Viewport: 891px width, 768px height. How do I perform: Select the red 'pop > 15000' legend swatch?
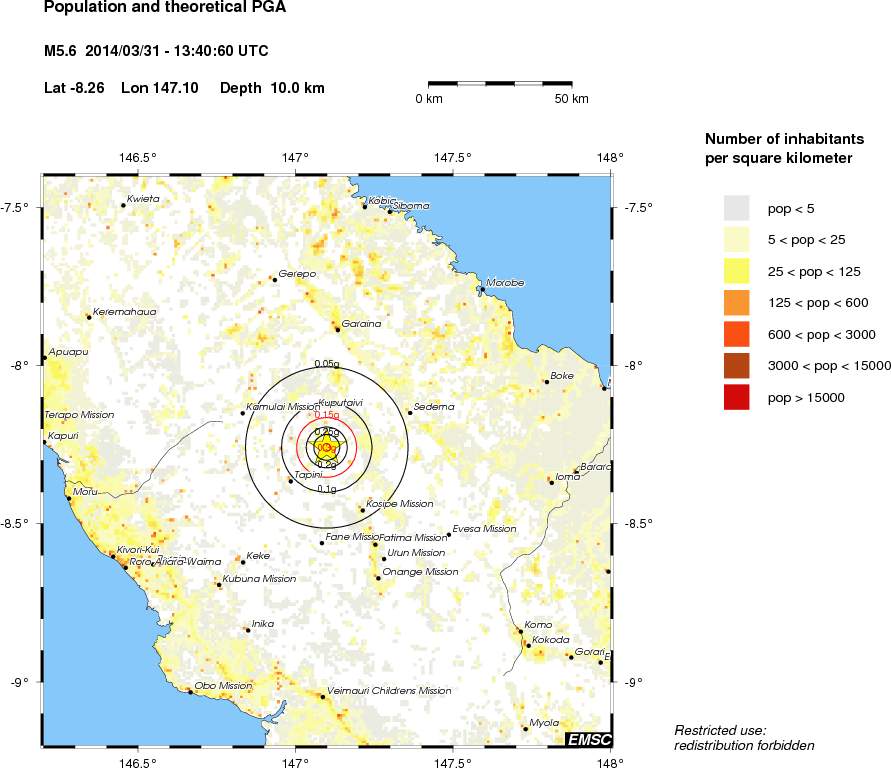point(736,397)
